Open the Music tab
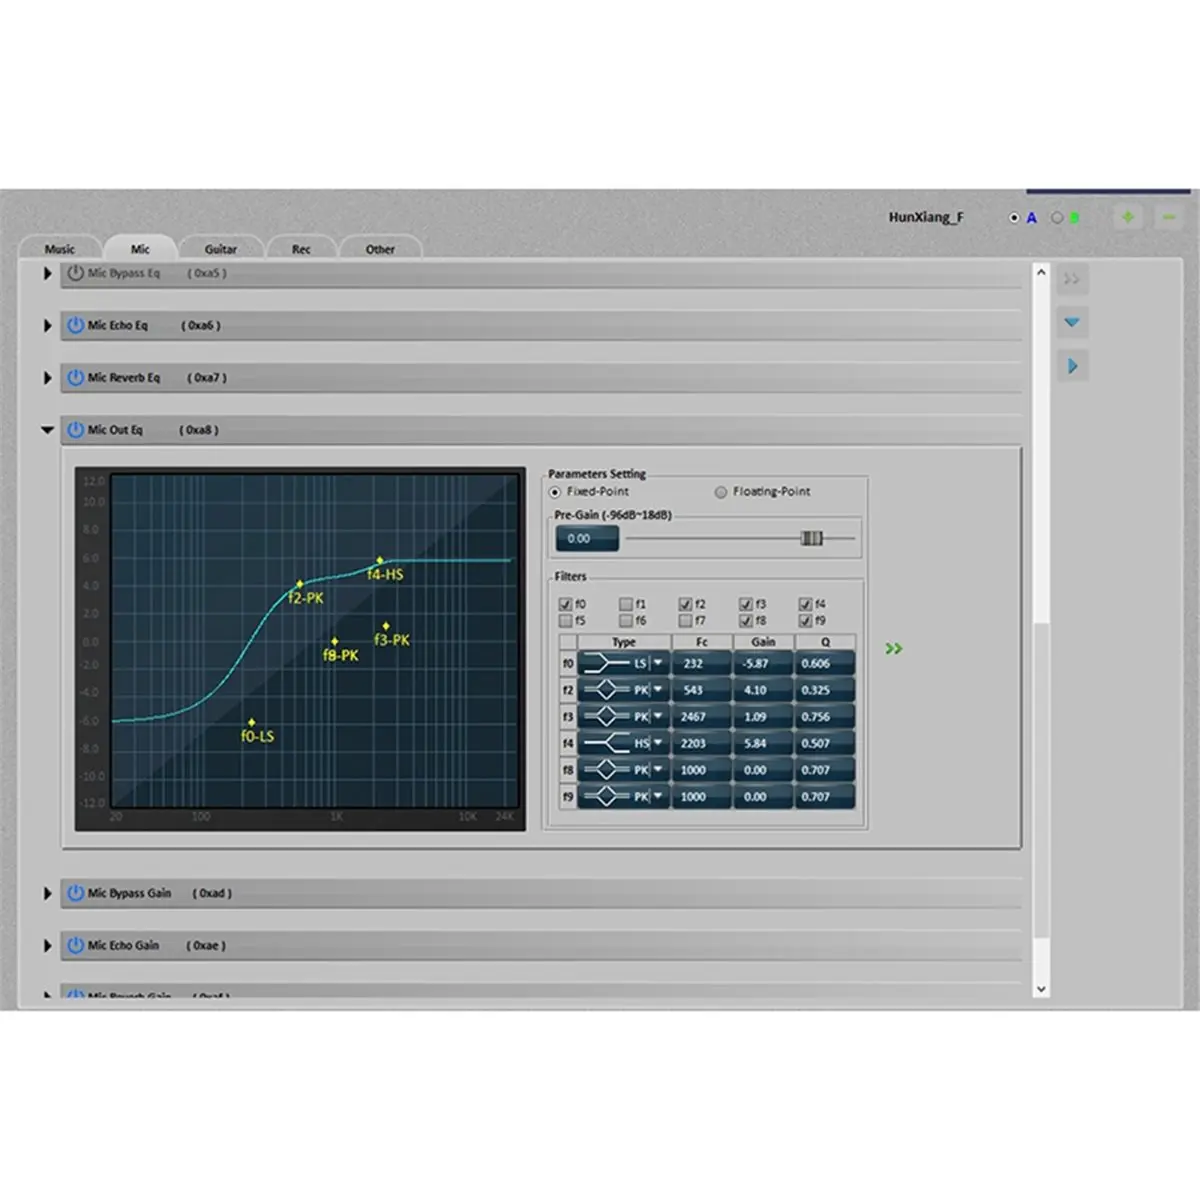The image size is (1200, 1200). pos(59,249)
